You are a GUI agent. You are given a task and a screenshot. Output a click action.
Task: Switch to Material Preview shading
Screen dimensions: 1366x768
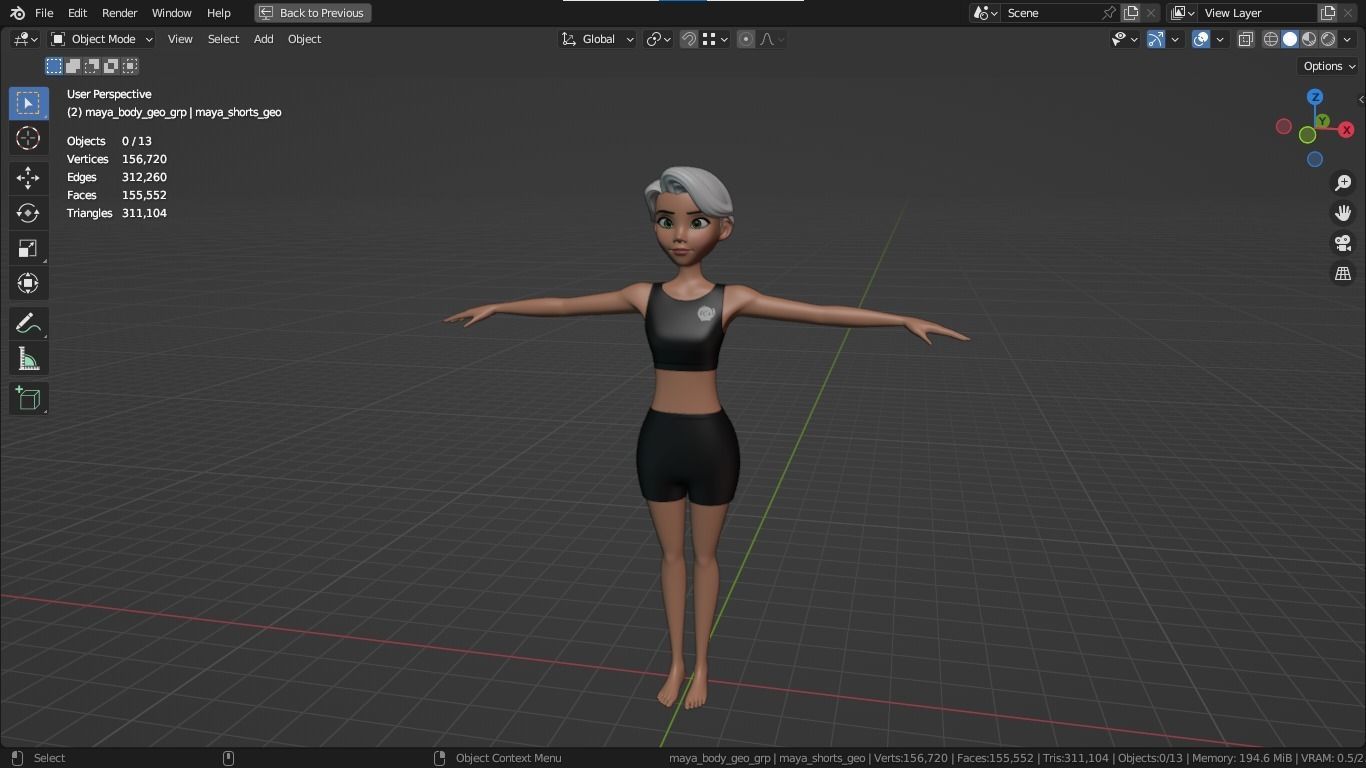[1309, 39]
